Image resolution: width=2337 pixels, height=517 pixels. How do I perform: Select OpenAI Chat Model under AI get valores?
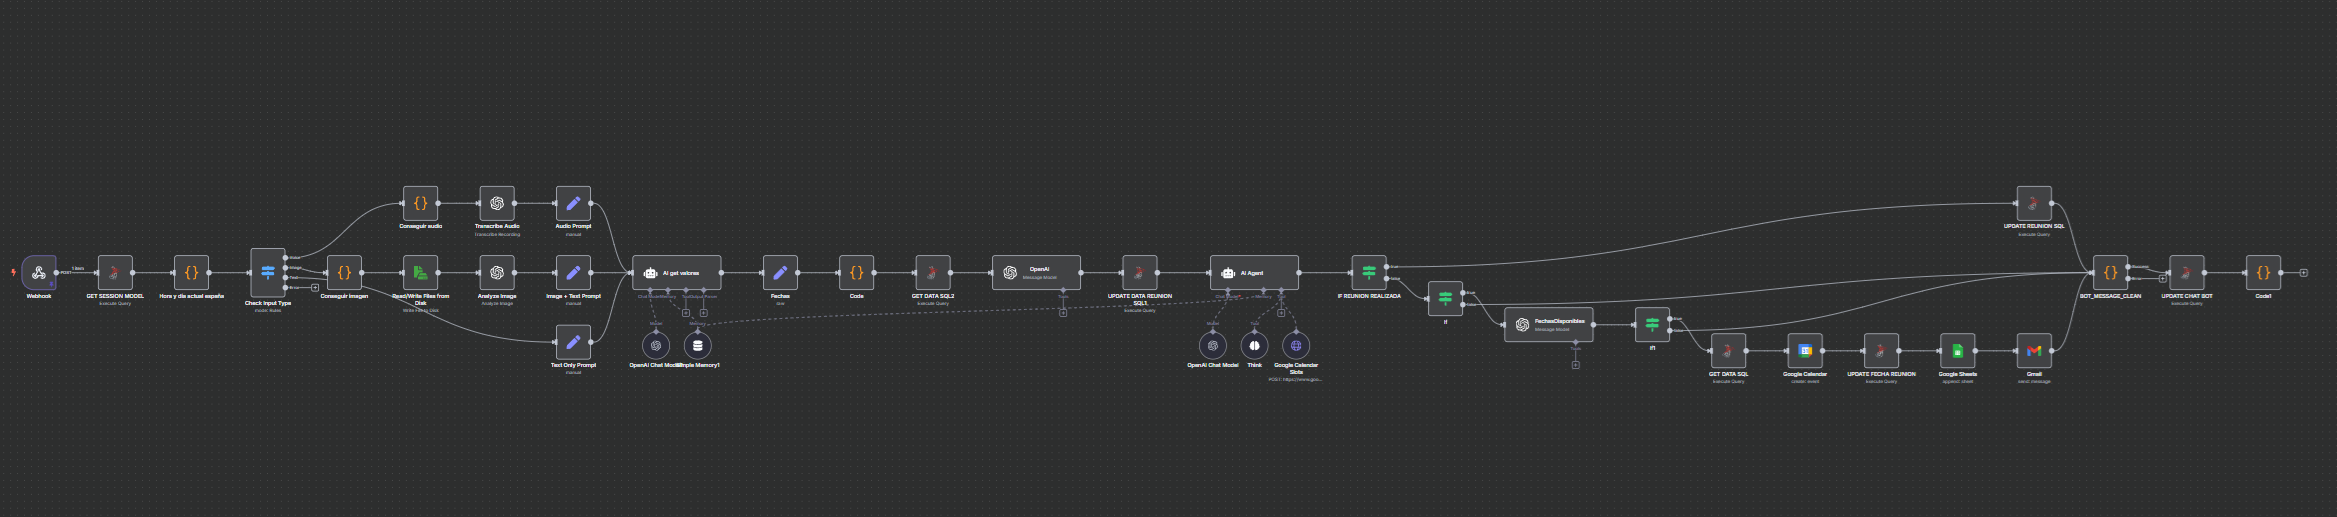click(x=656, y=345)
